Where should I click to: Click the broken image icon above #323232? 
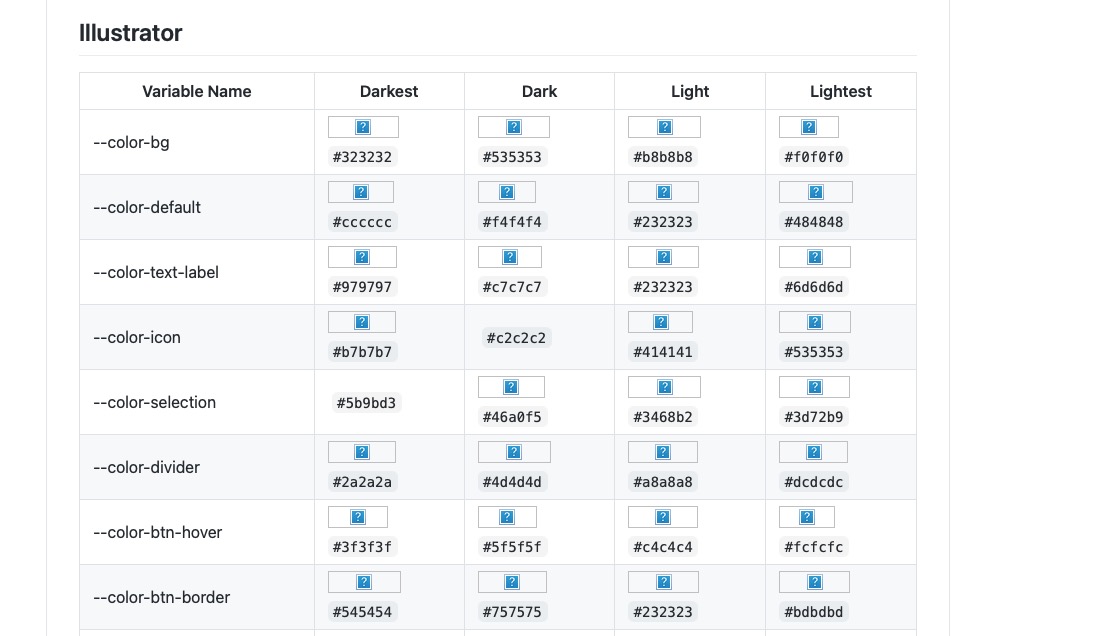(x=363, y=127)
